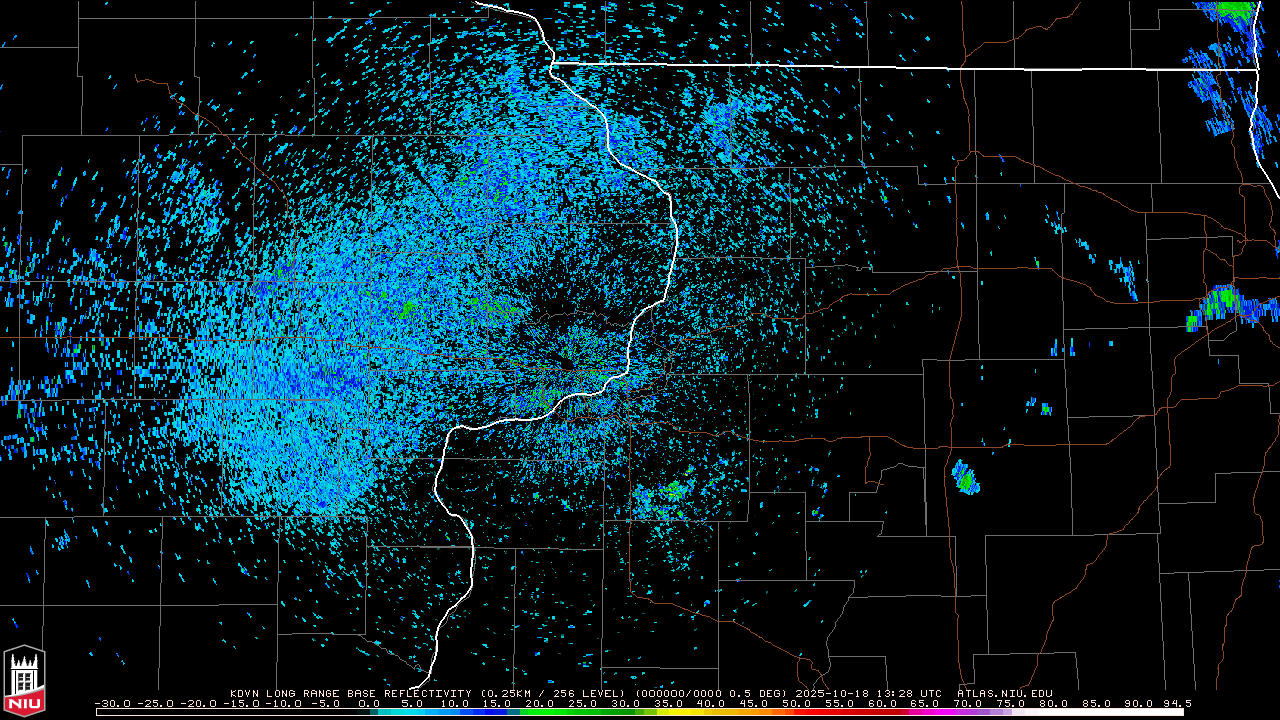The image size is (1280, 720).
Task: Click the -30.0 scale label
Action: coord(113,704)
